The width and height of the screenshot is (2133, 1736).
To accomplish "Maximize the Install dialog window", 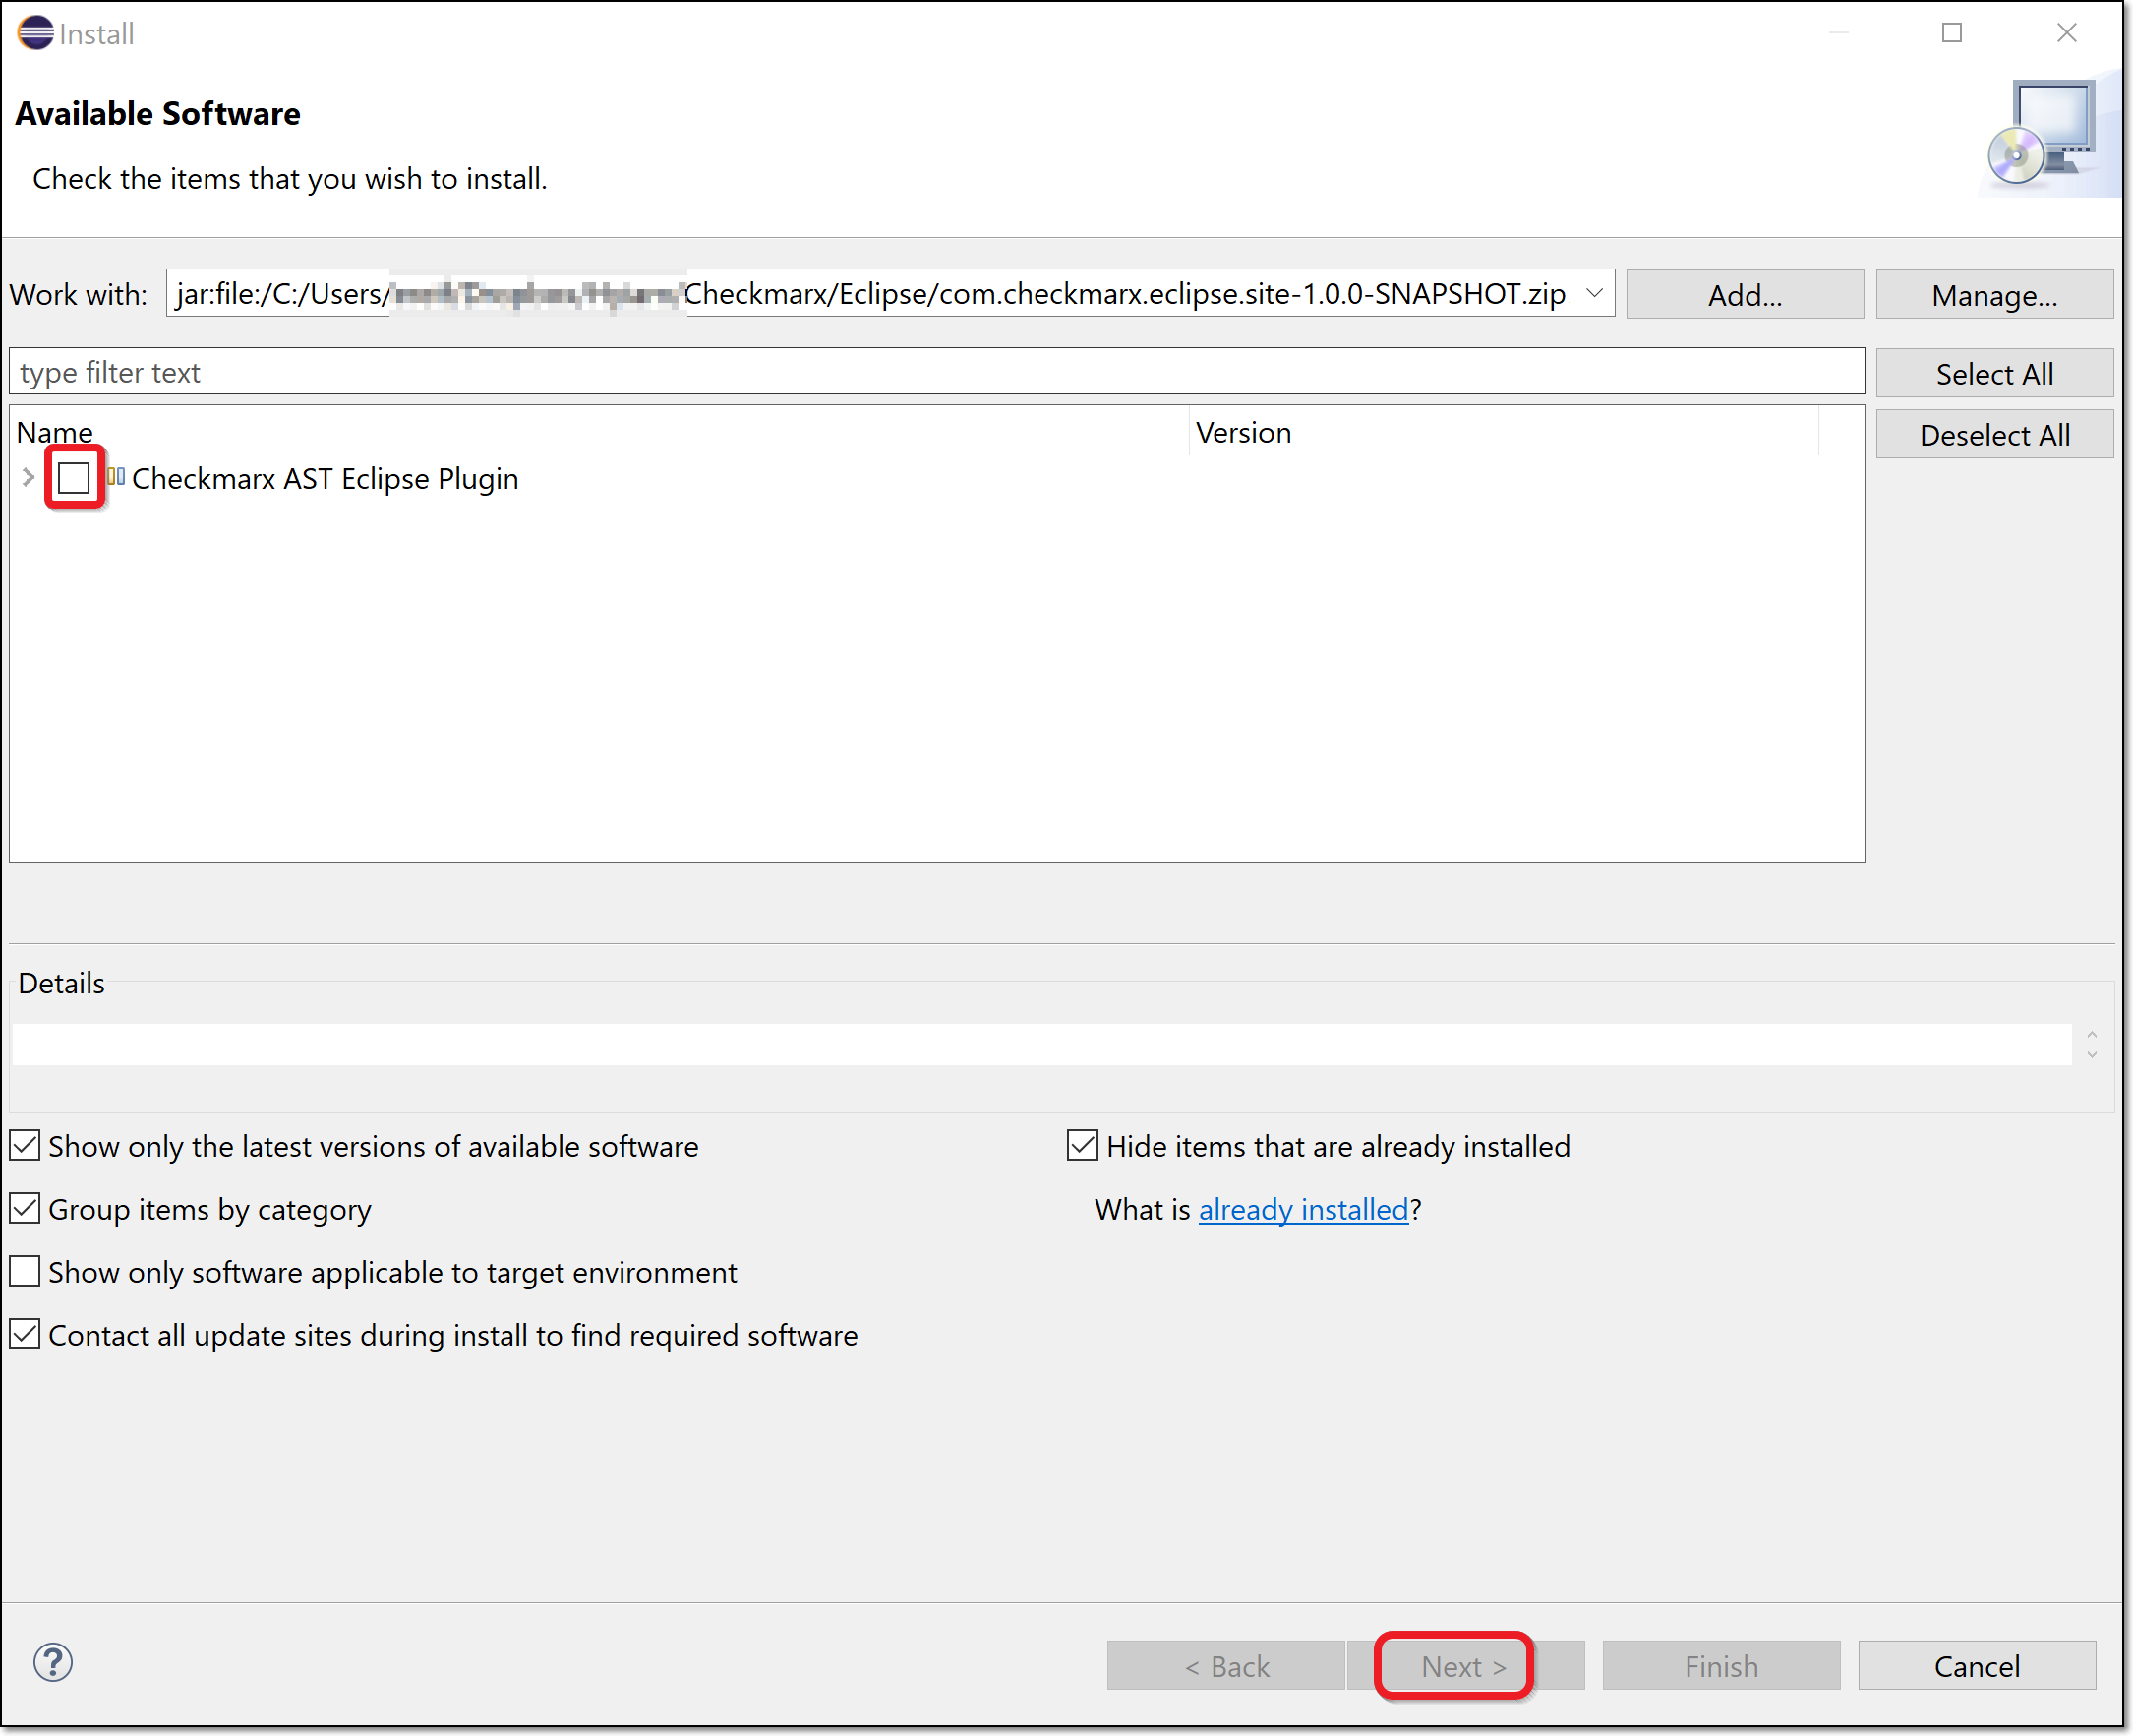I will 1952,33.
